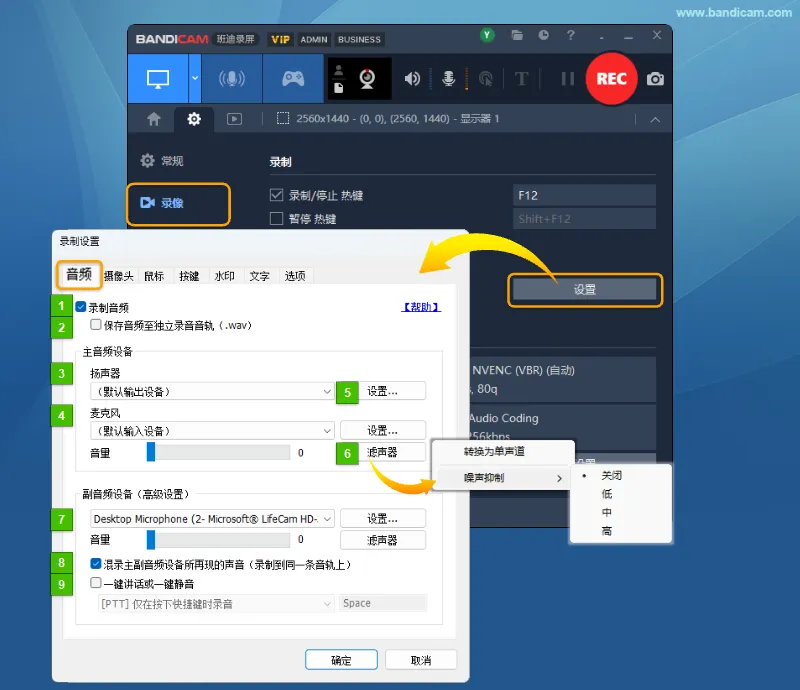Open PTT 仅在按下快捷键时录音 dropdown

pyautogui.click(x=216, y=604)
